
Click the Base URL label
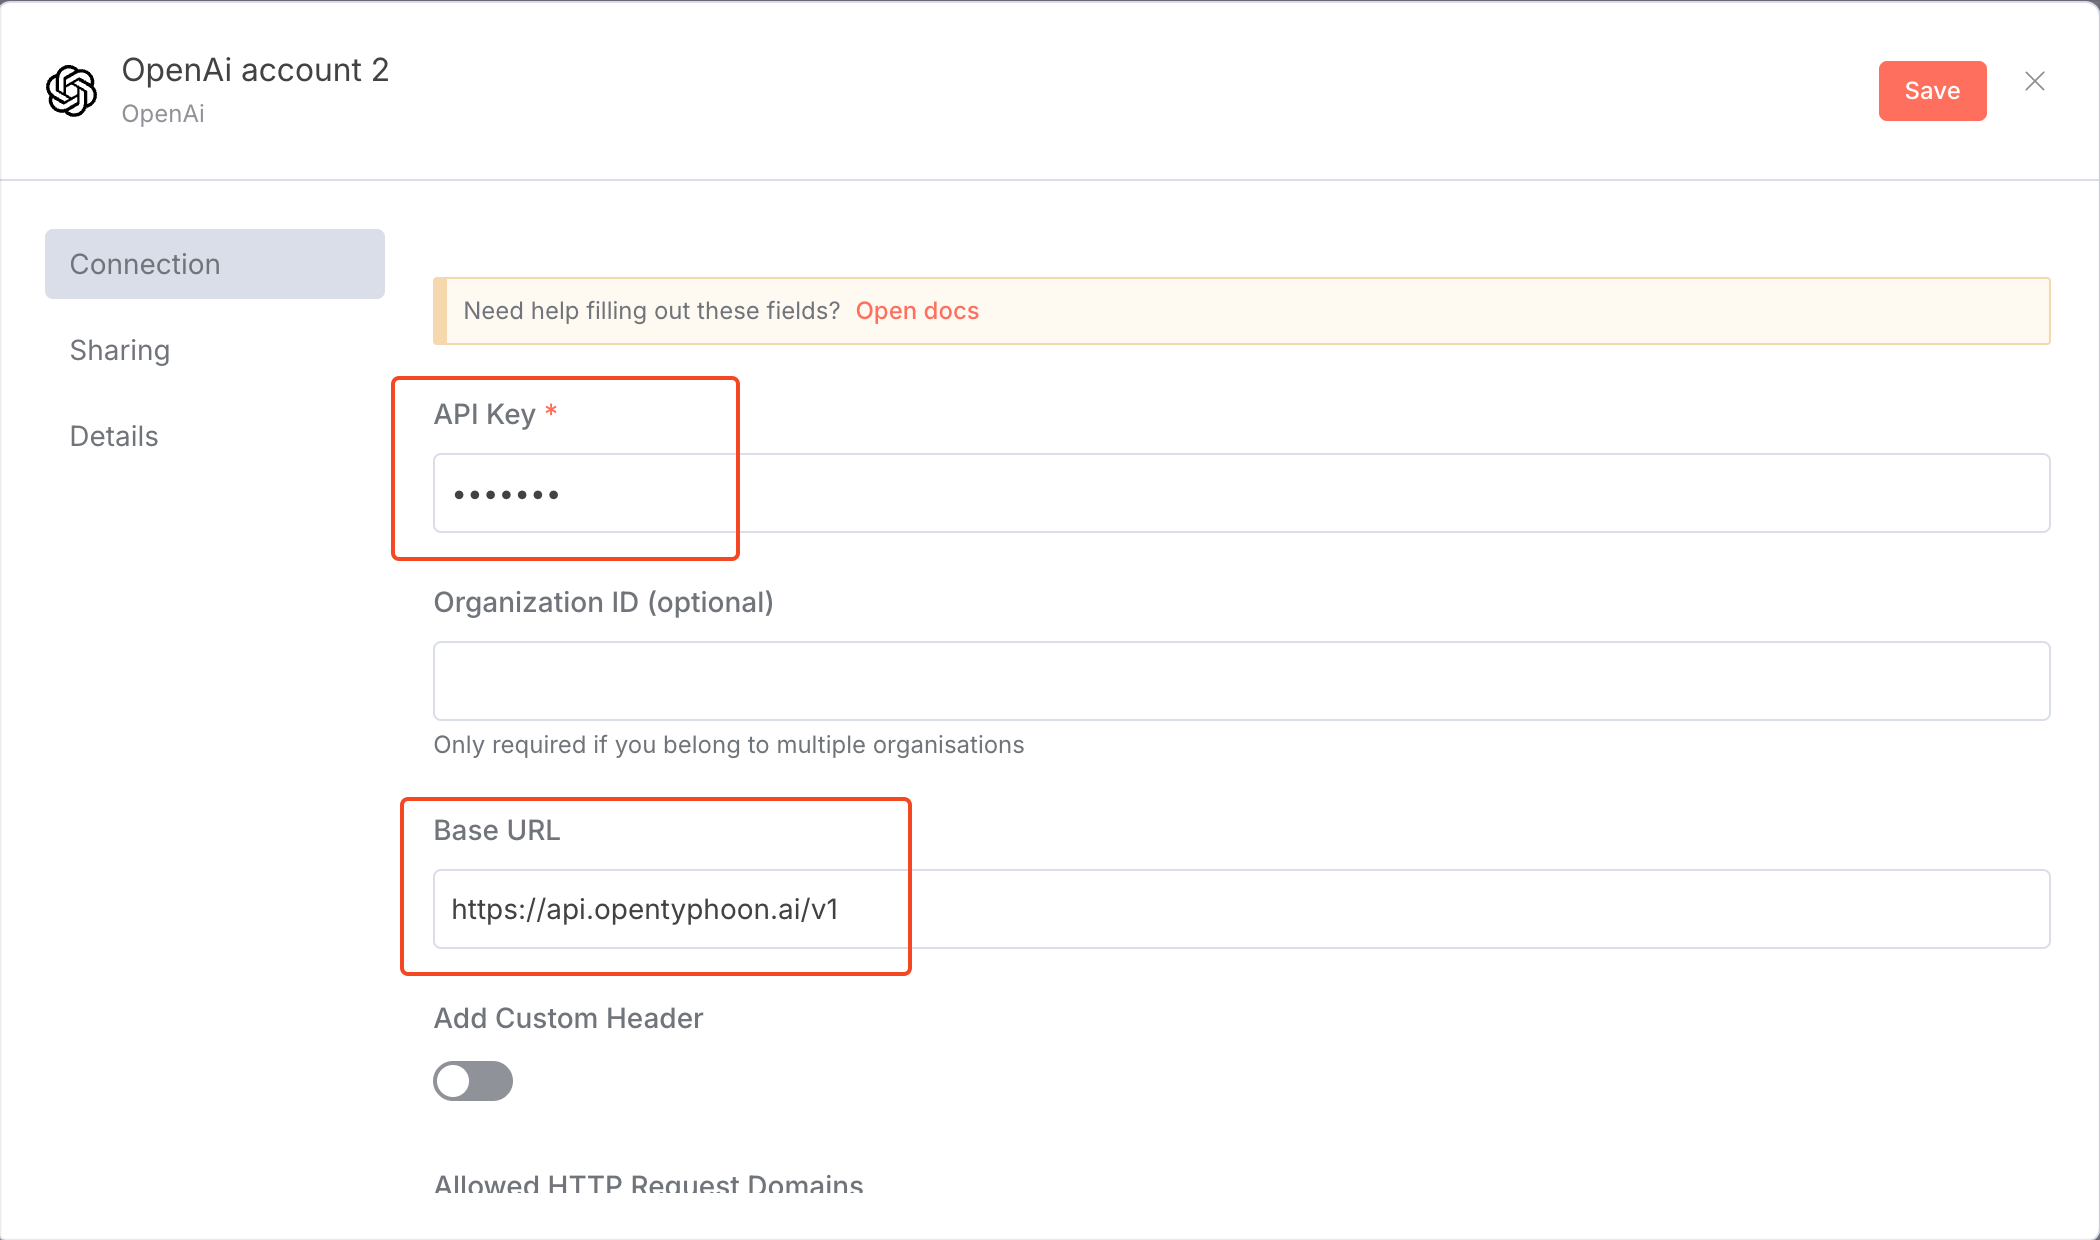[x=497, y=830]
